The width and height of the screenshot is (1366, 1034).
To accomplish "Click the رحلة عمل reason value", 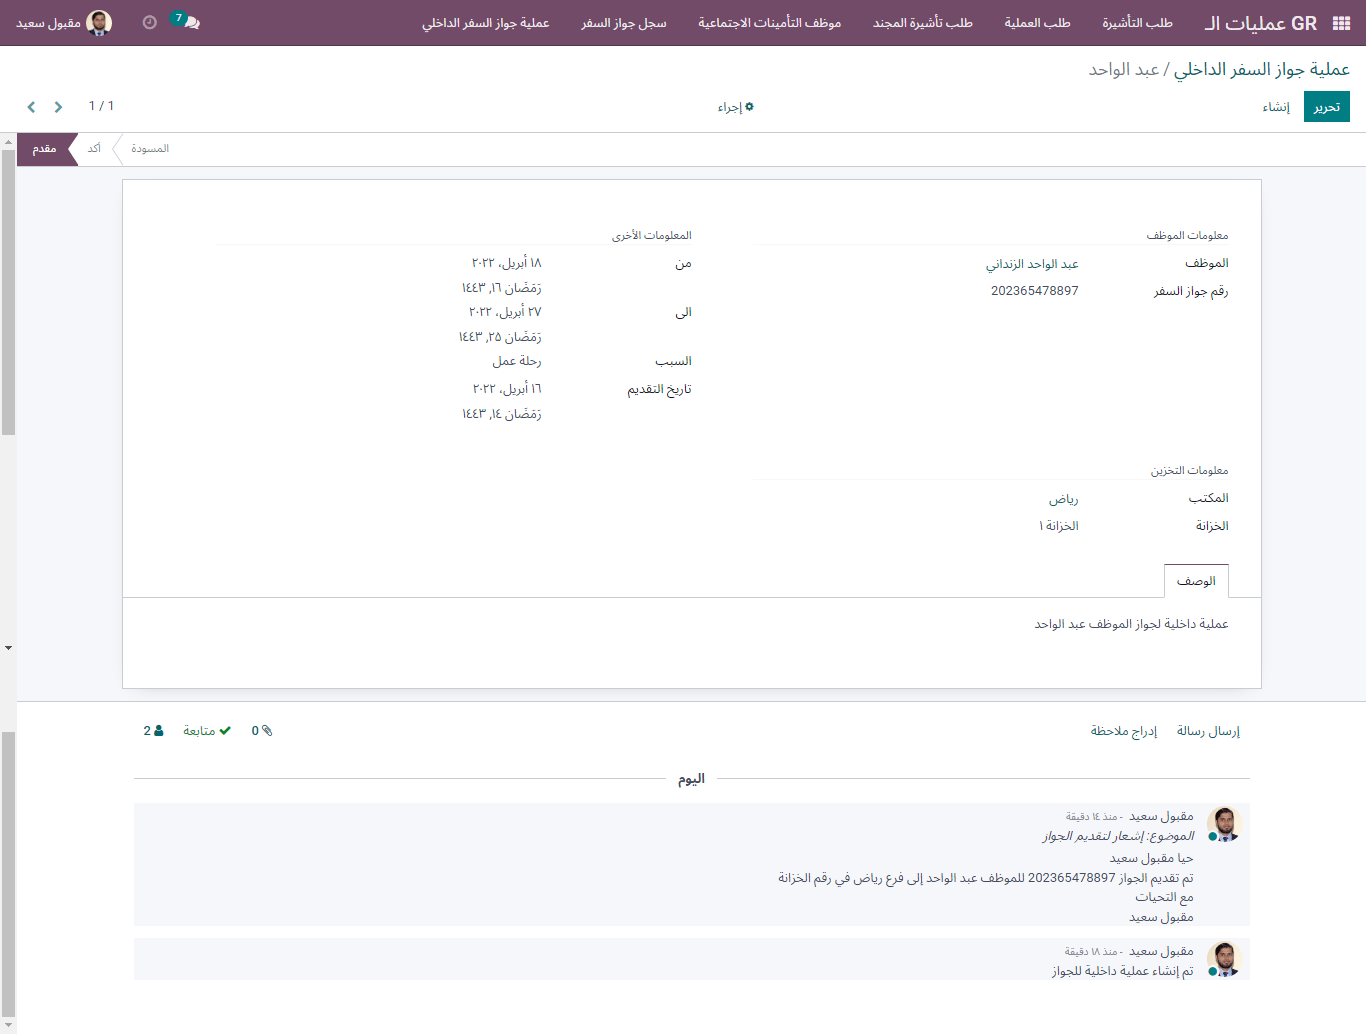I will click(x=517, y=361).
